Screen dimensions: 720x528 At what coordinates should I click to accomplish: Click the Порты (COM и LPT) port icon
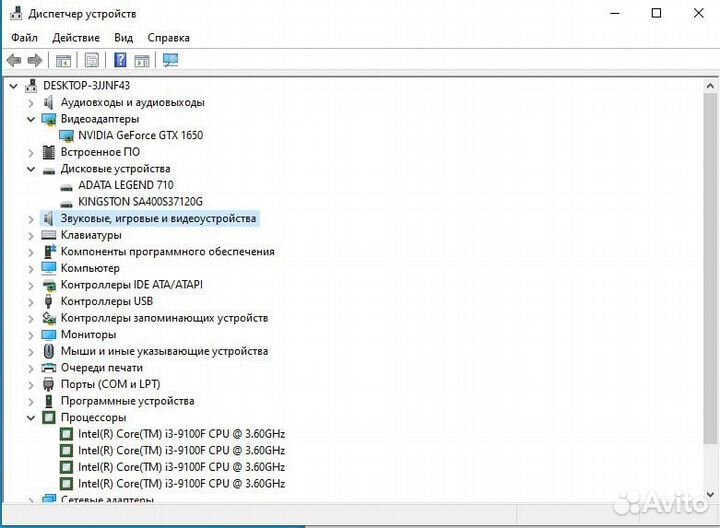(49, 384)
